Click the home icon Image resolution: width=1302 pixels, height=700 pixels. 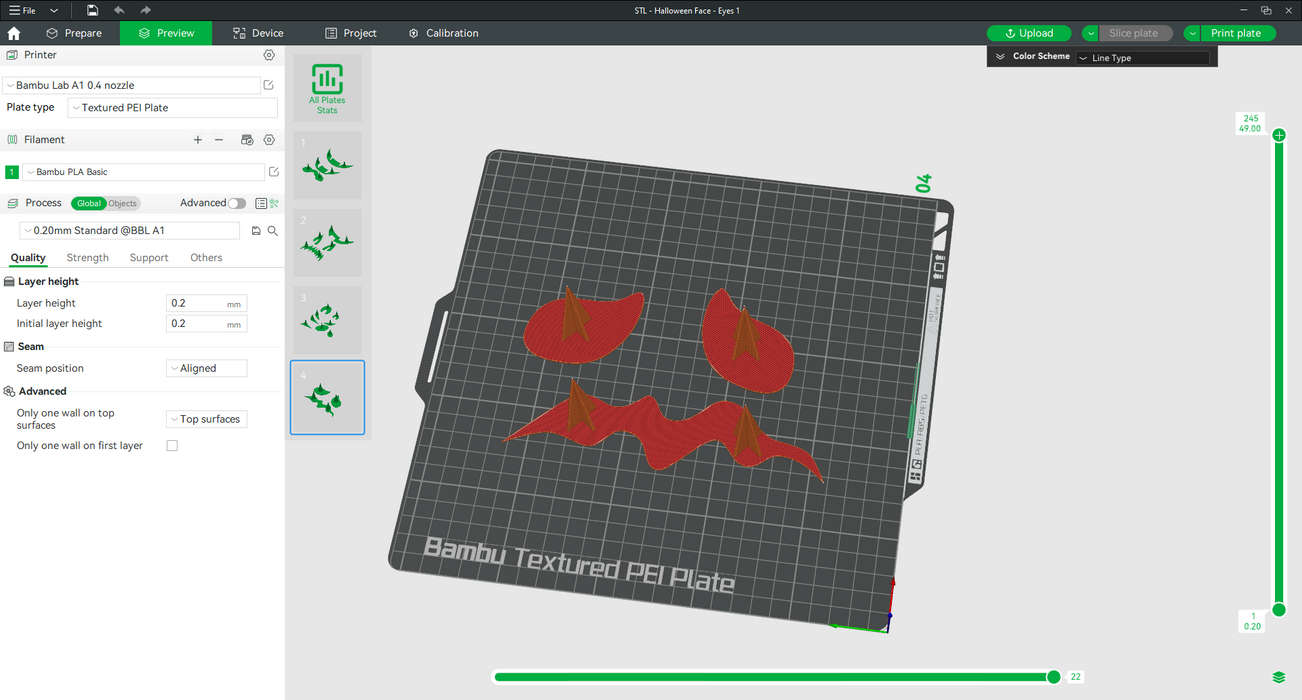14,33
